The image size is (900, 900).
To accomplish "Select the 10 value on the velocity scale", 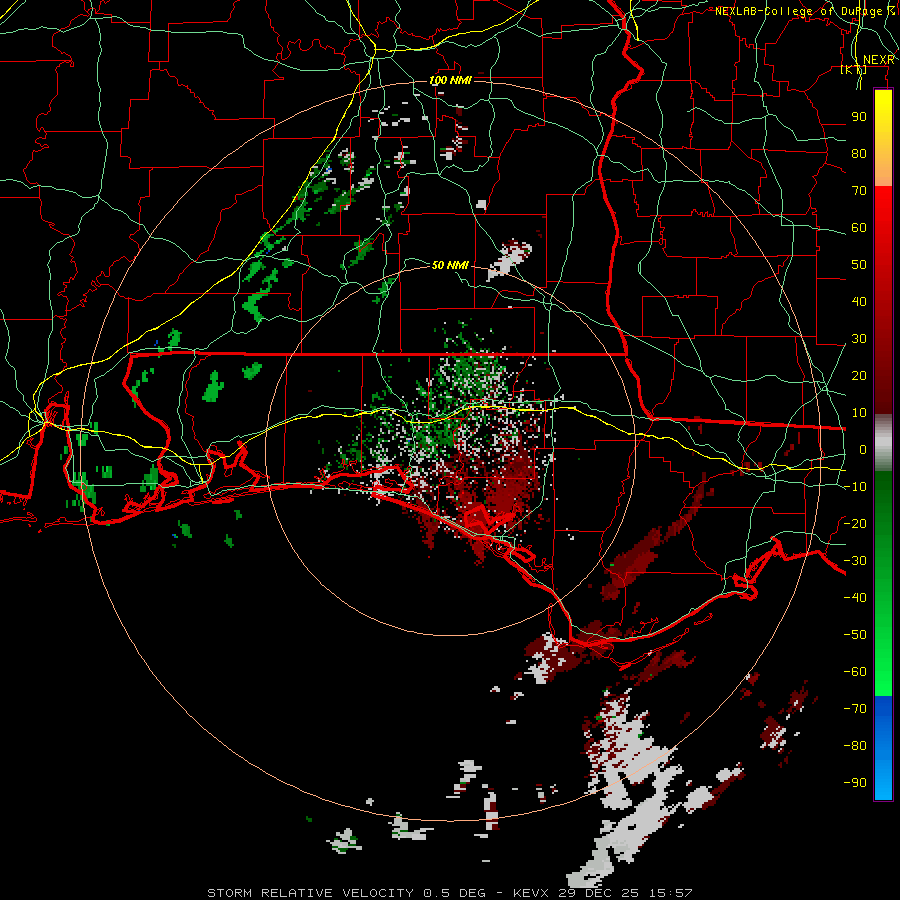I will point(859,413).
